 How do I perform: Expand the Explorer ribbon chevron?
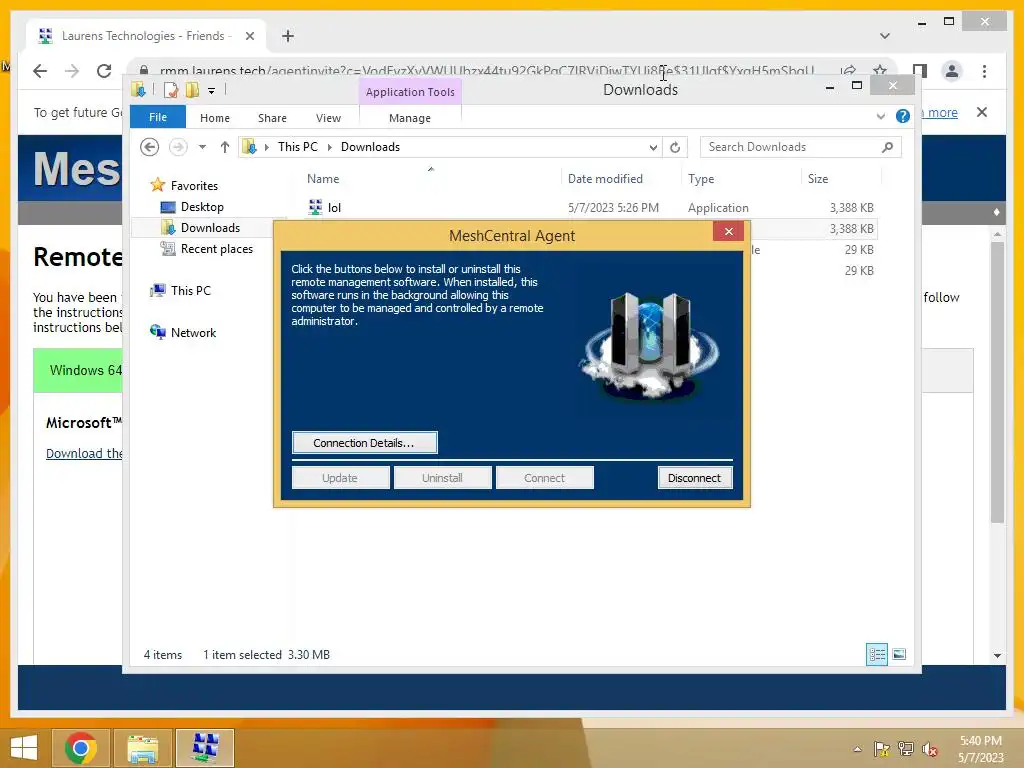click(x=881, y=116)
